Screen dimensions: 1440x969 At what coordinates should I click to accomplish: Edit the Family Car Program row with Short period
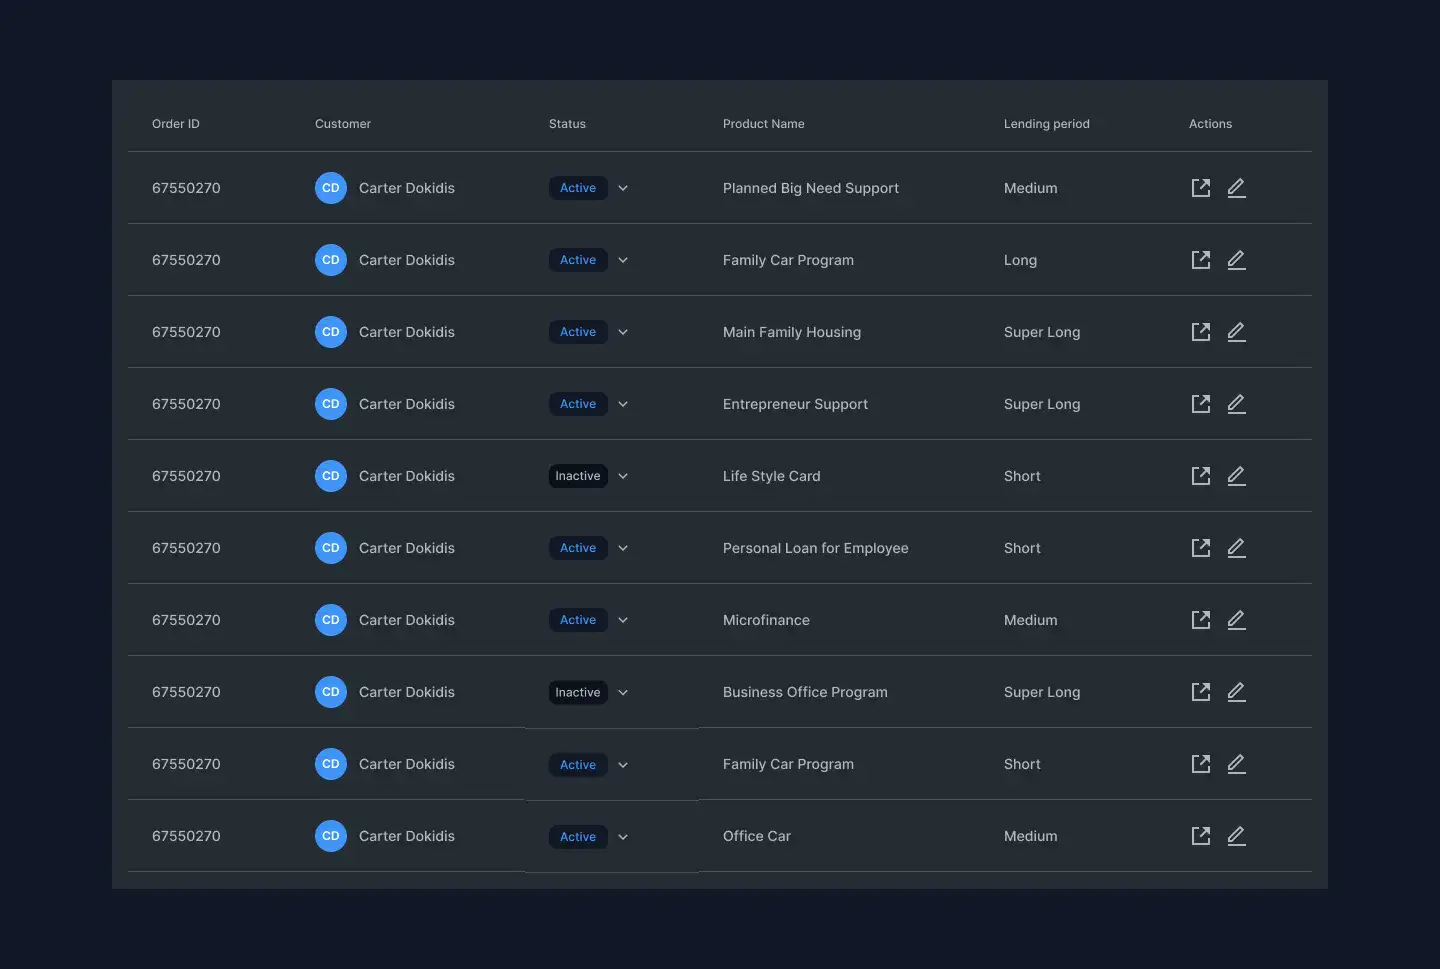point(1236,764)
